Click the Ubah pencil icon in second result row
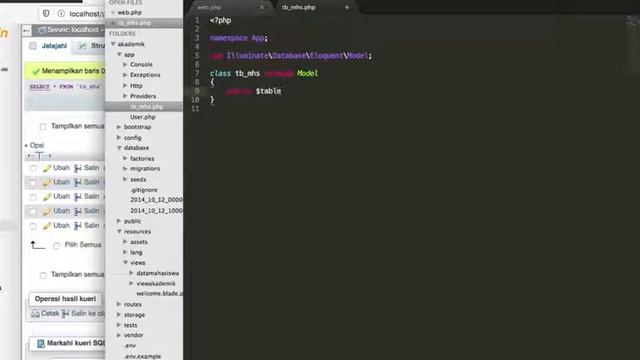The image size is (640, 360). 47,182
